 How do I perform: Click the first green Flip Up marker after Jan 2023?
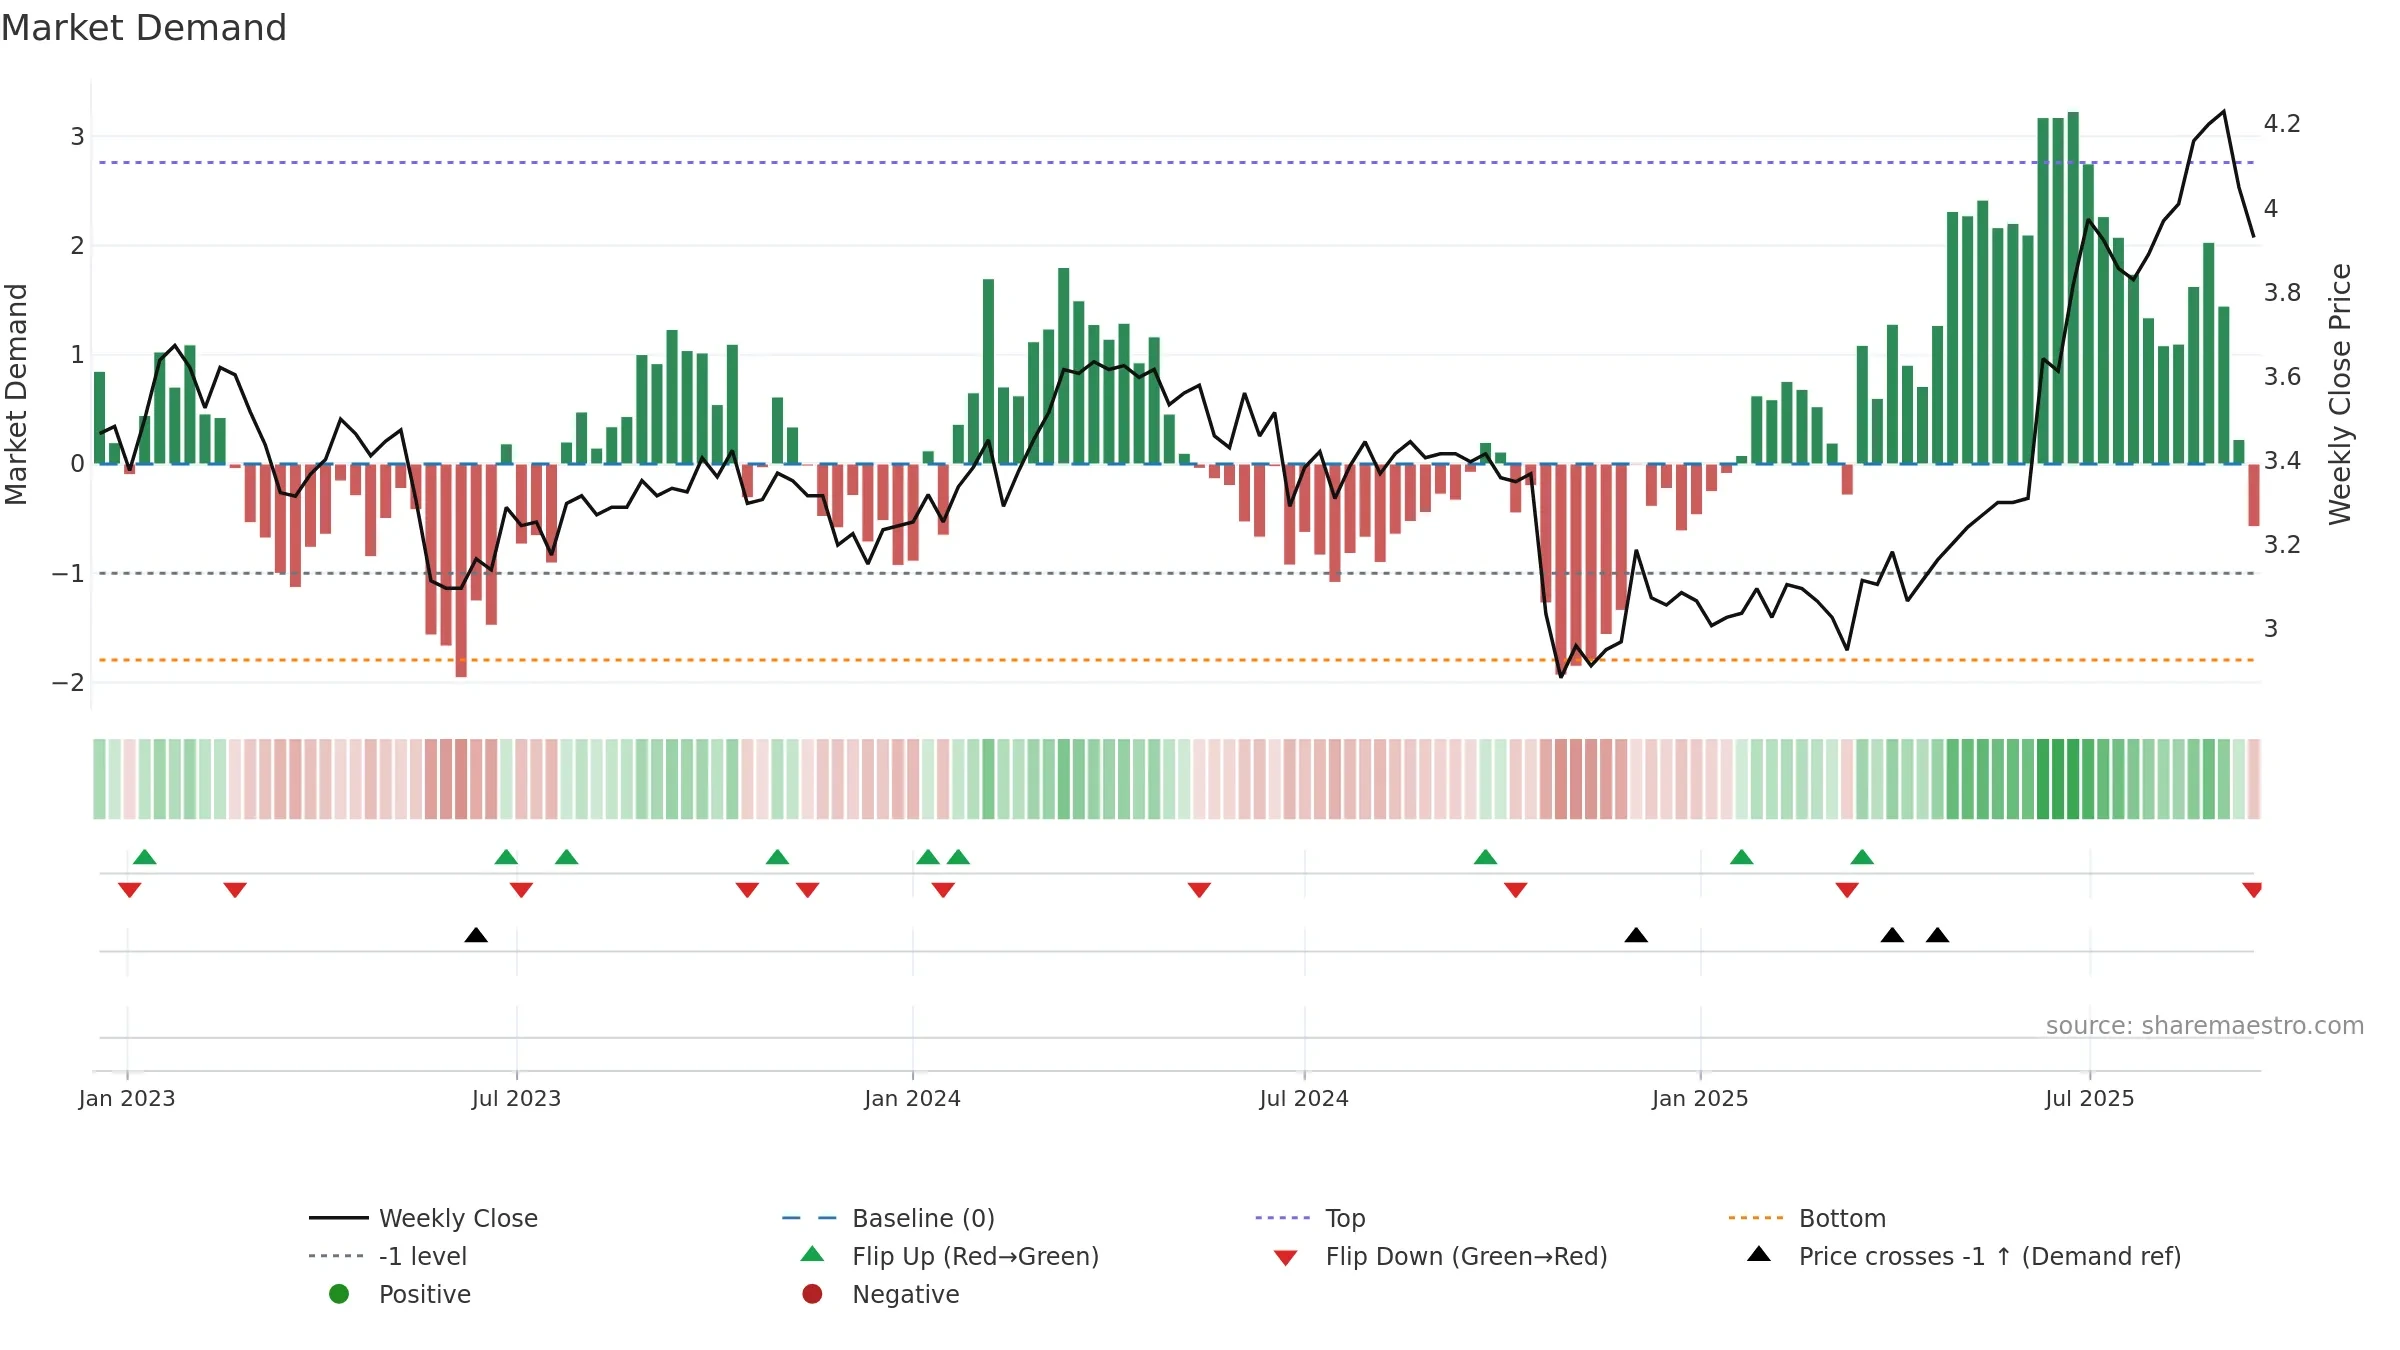coord(145,857)
